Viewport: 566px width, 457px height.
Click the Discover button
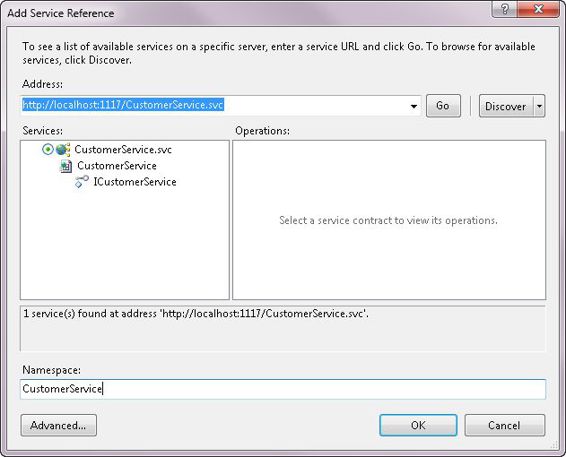coord(506,106)
